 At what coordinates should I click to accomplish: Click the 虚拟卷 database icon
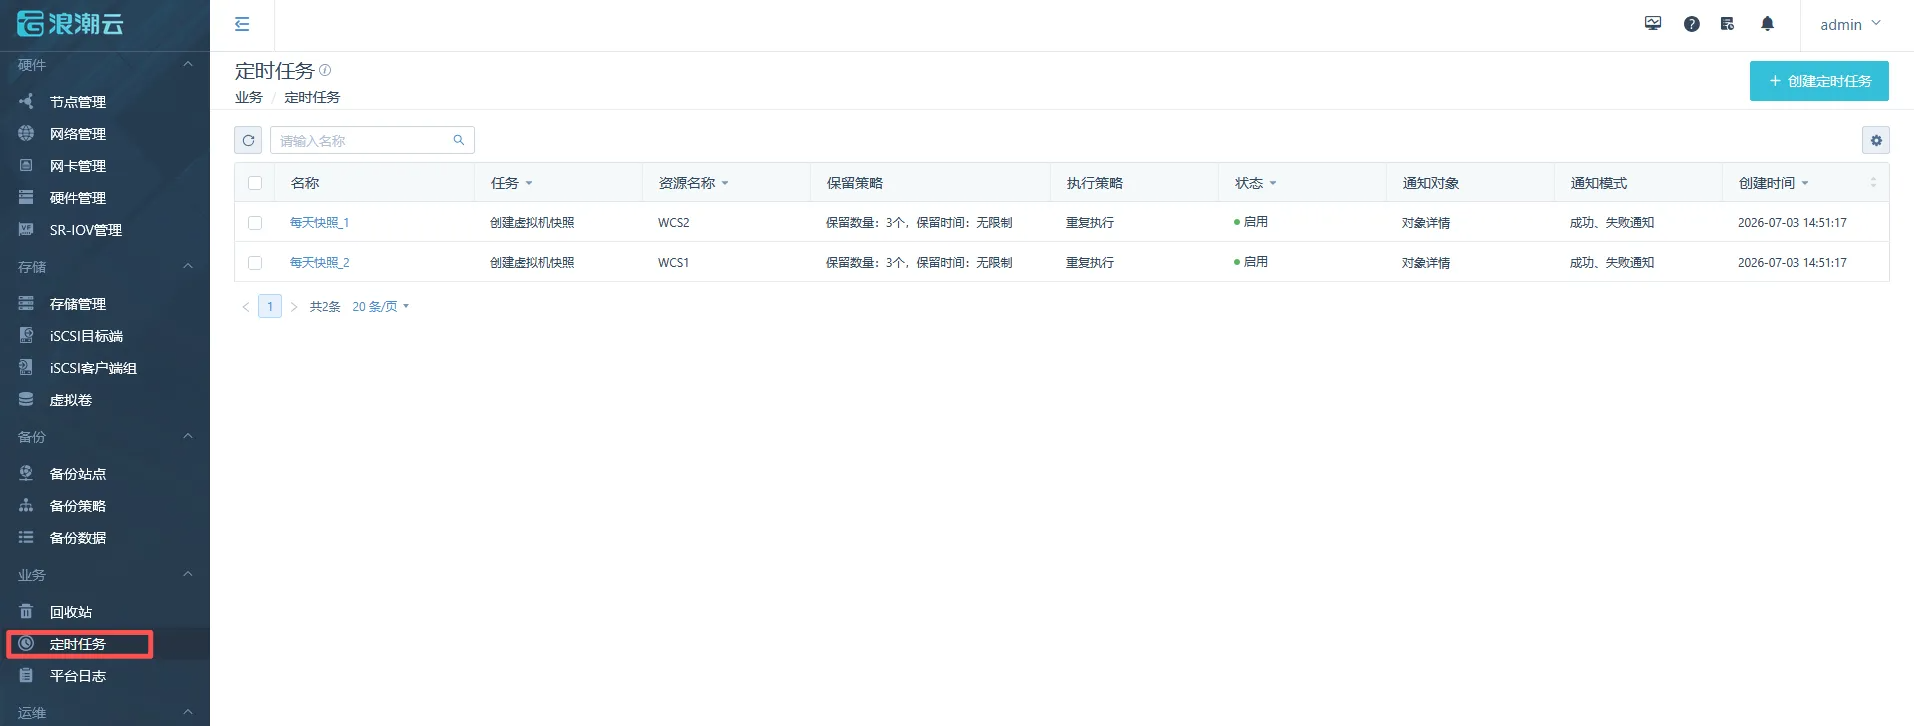coord(26,399)
